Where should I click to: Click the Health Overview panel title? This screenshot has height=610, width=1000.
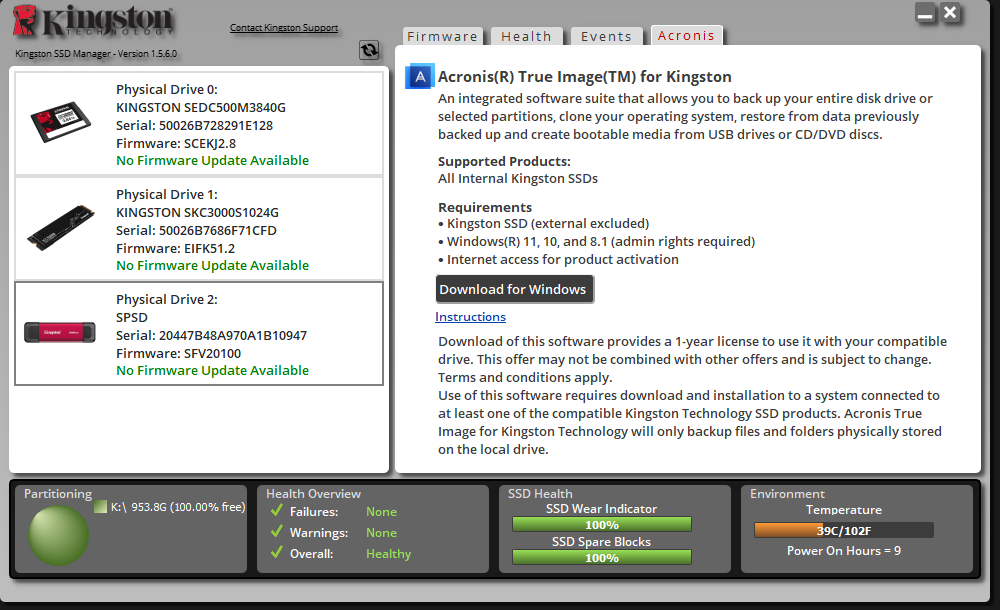(x=313, y=494)
